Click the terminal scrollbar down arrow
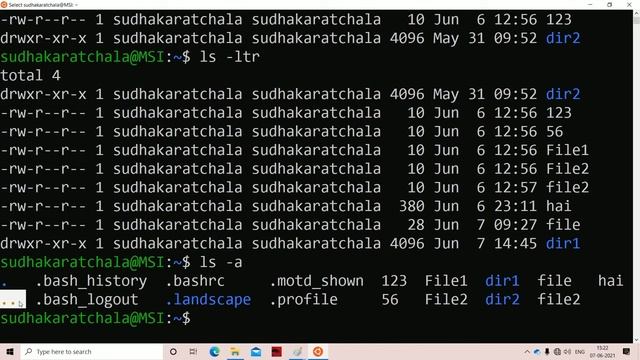640x360 pixels. click(636, 339)
